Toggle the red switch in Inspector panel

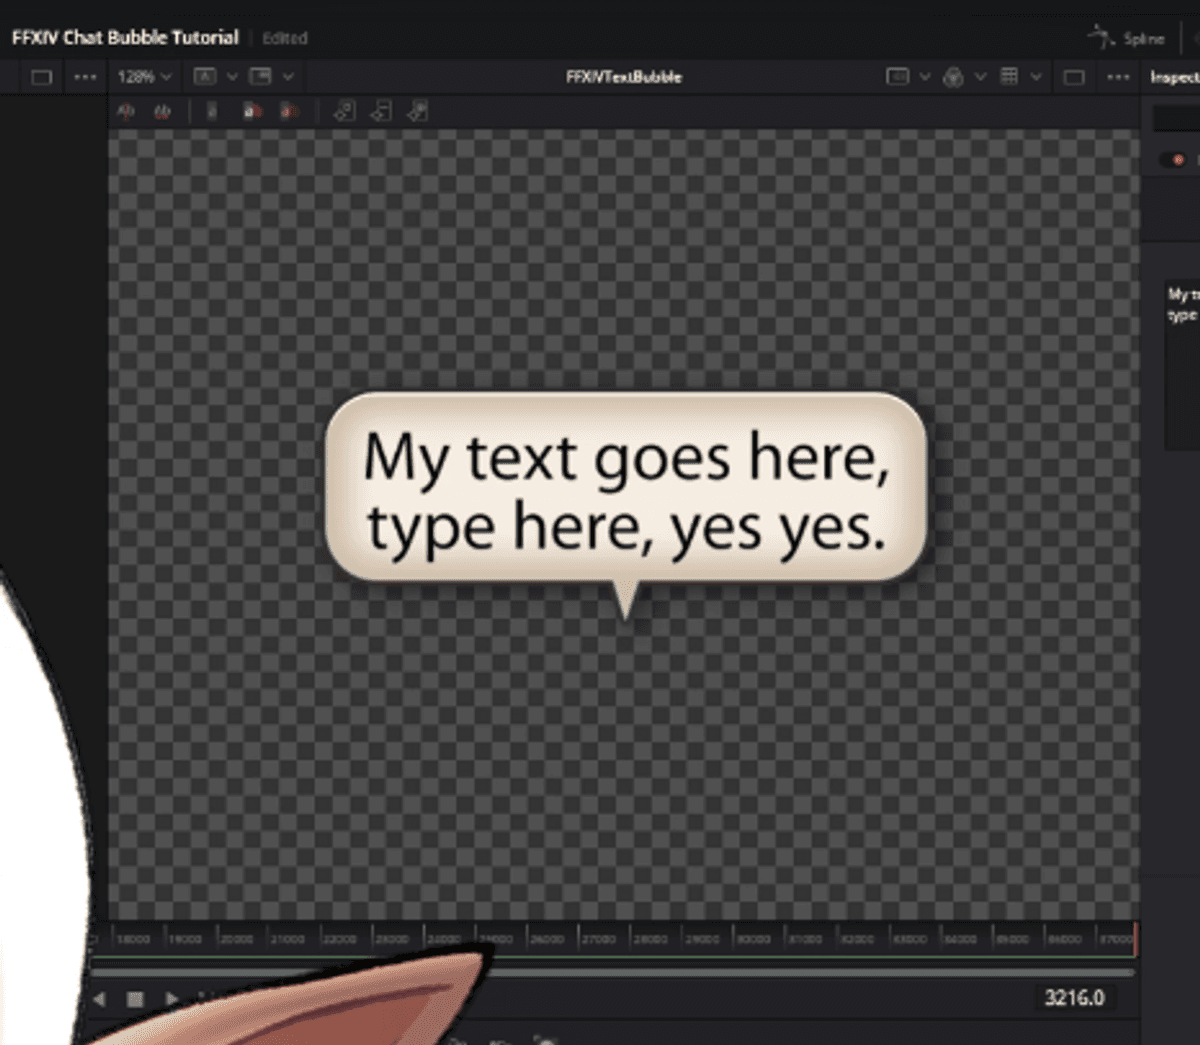[1176, 160]
